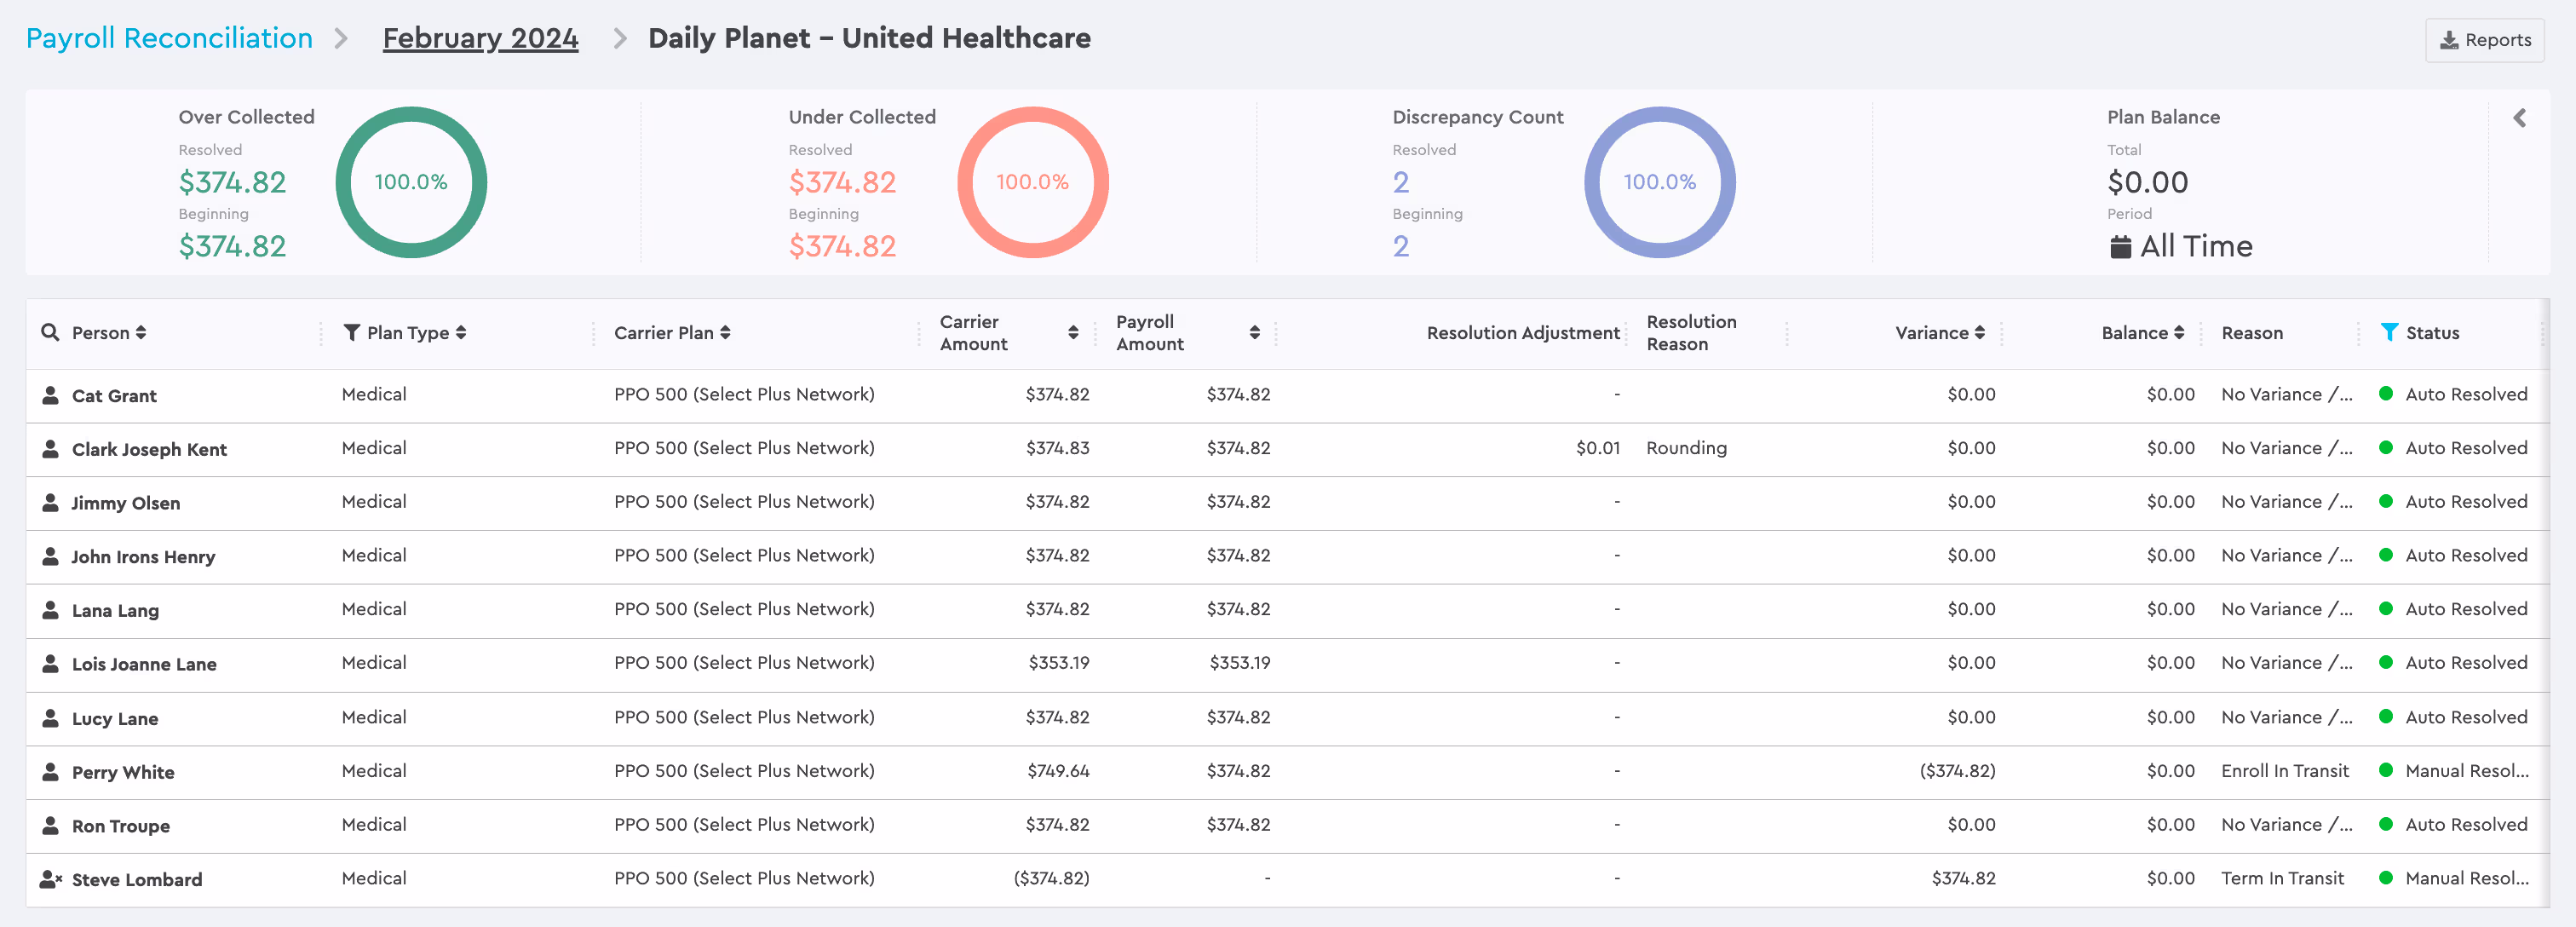Screen dimensions: 2576x927
Task: Select the Ron Troupe name
Action: click(121, 826)
